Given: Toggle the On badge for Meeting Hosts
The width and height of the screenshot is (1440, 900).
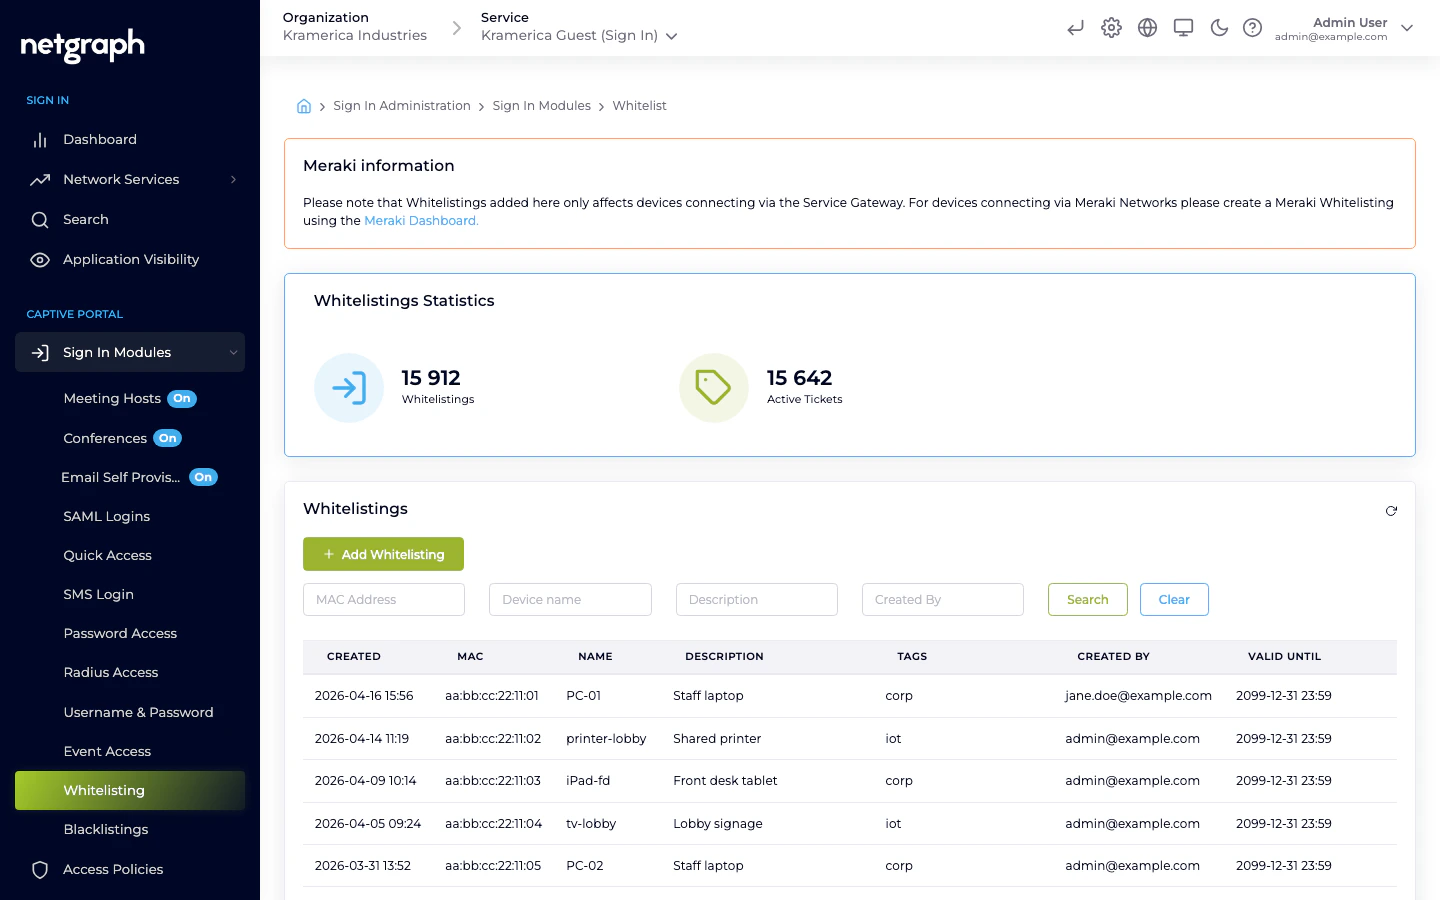Looking at the screenshot, I should click(181, 398).
